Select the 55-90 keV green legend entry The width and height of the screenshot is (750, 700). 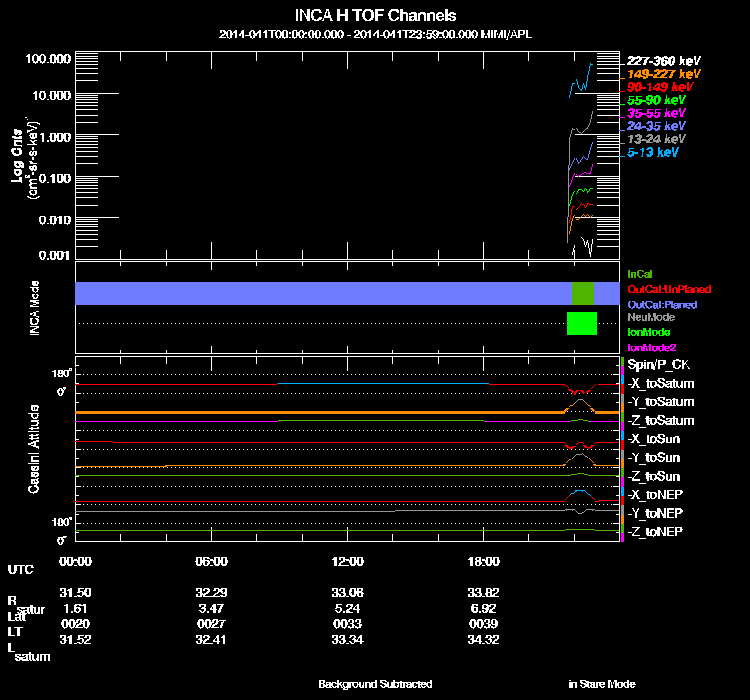[656, 100]
